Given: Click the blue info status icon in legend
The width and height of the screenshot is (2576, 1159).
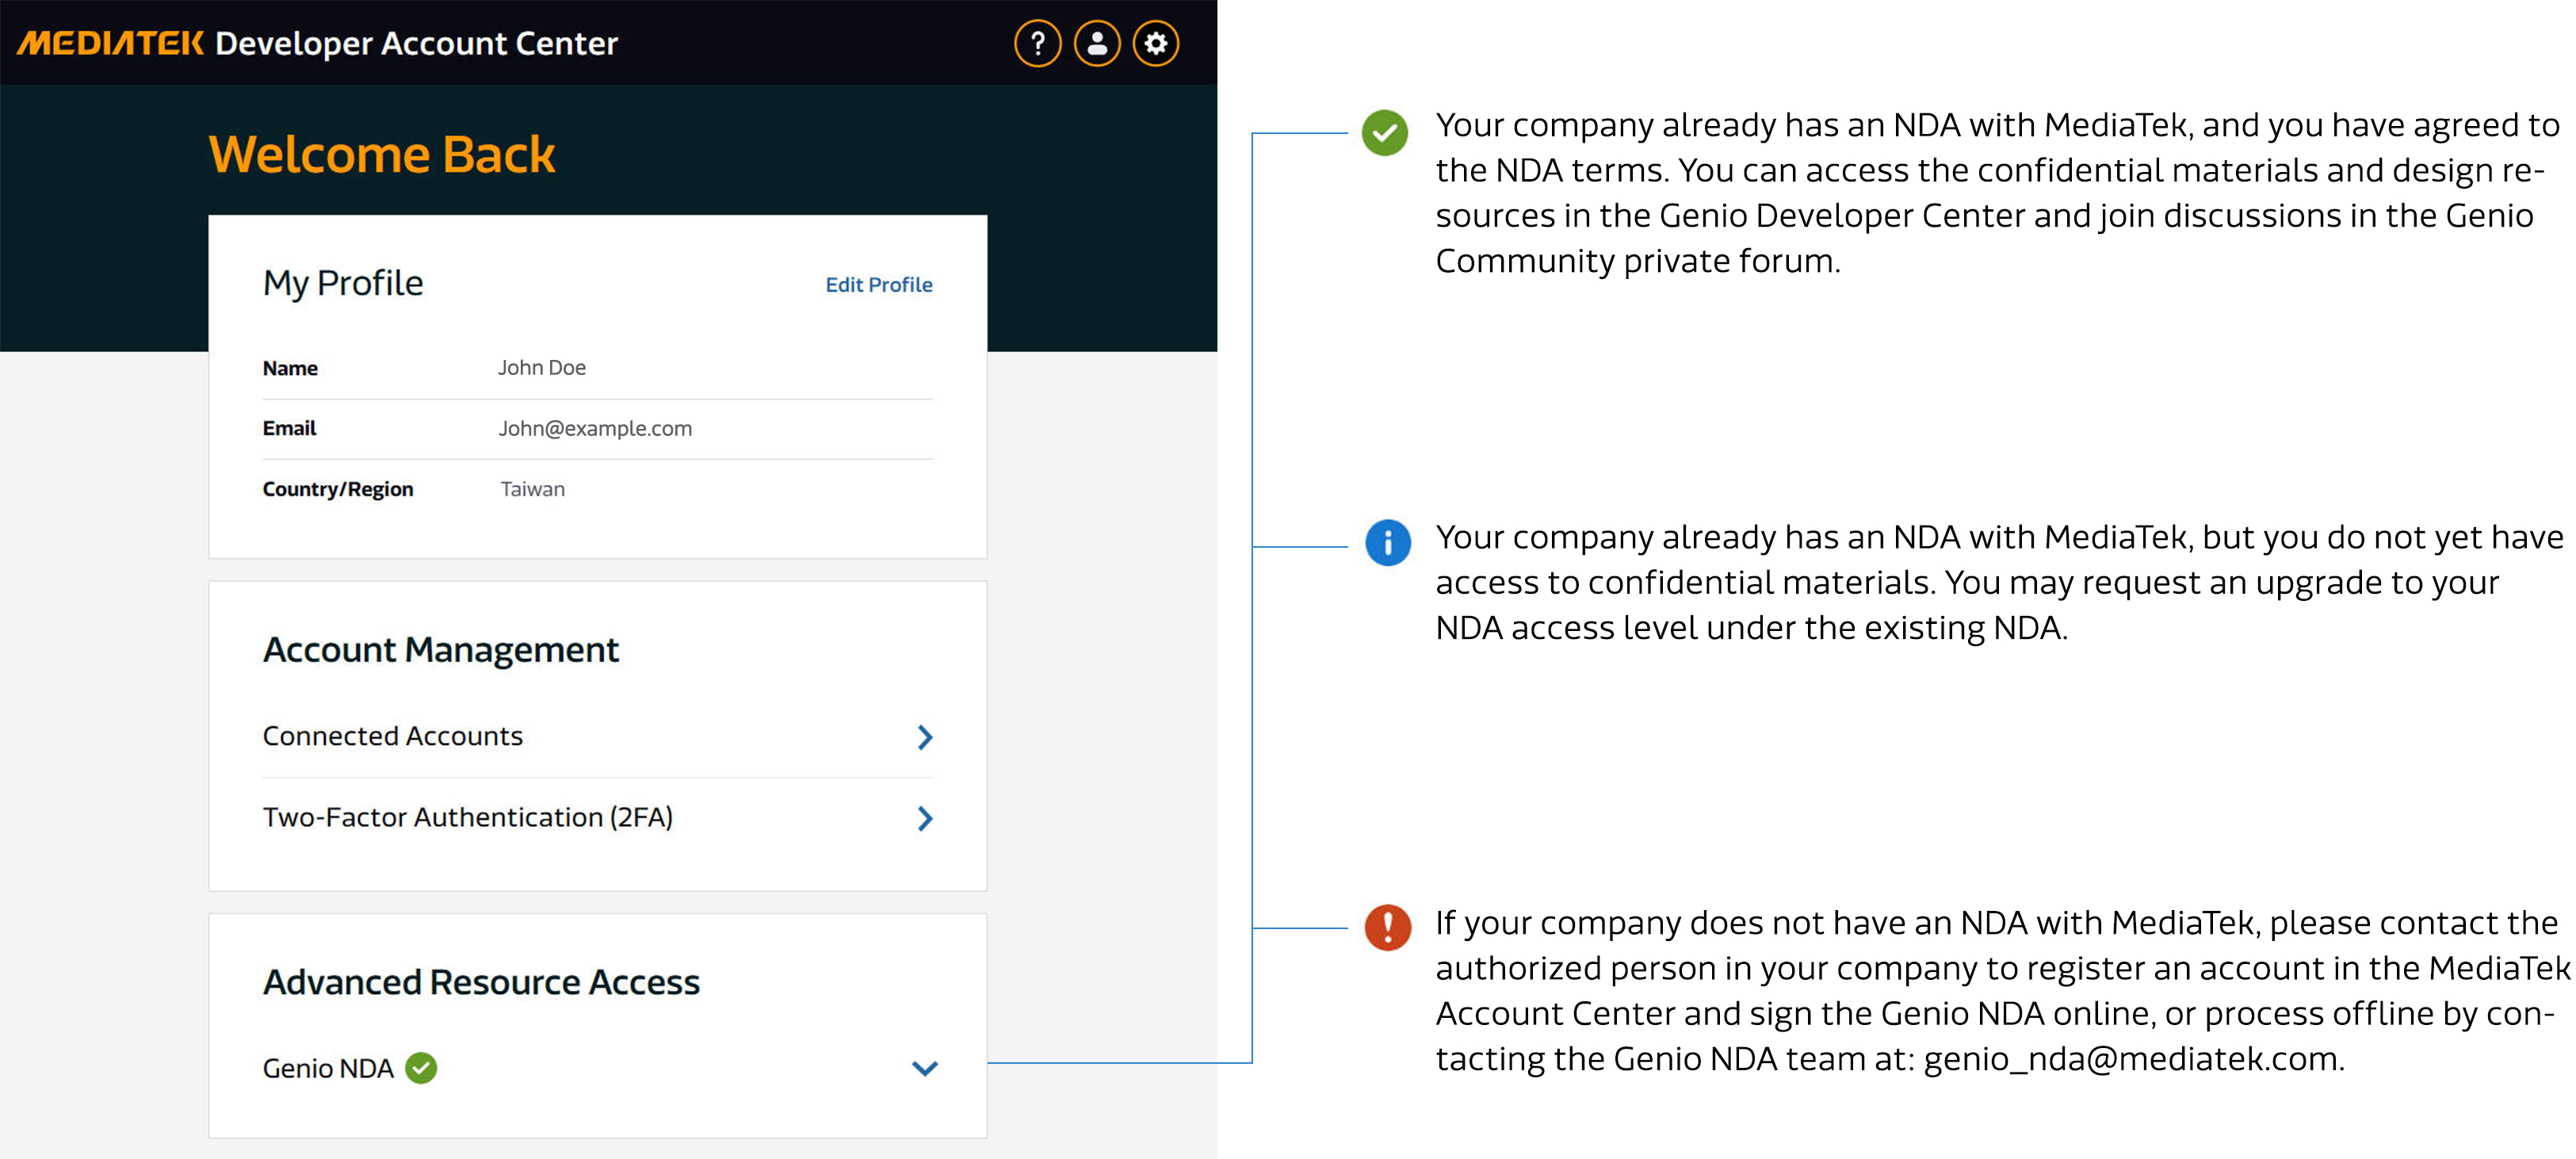Looking at the screenshot, I should 1388,543.
